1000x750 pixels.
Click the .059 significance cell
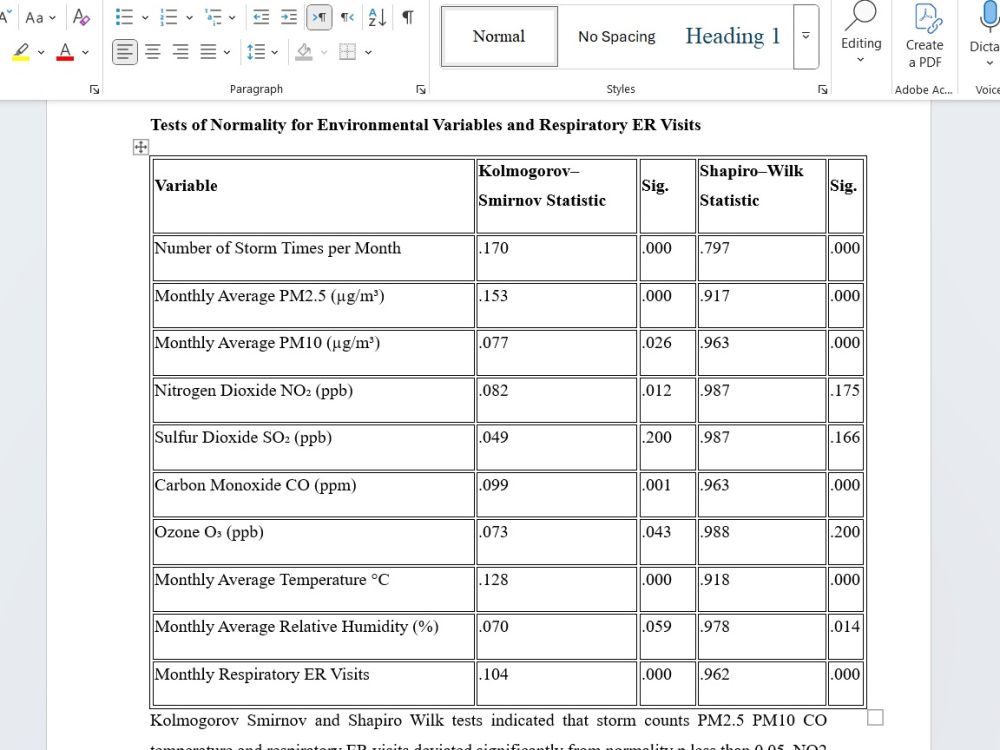[668, 636]
